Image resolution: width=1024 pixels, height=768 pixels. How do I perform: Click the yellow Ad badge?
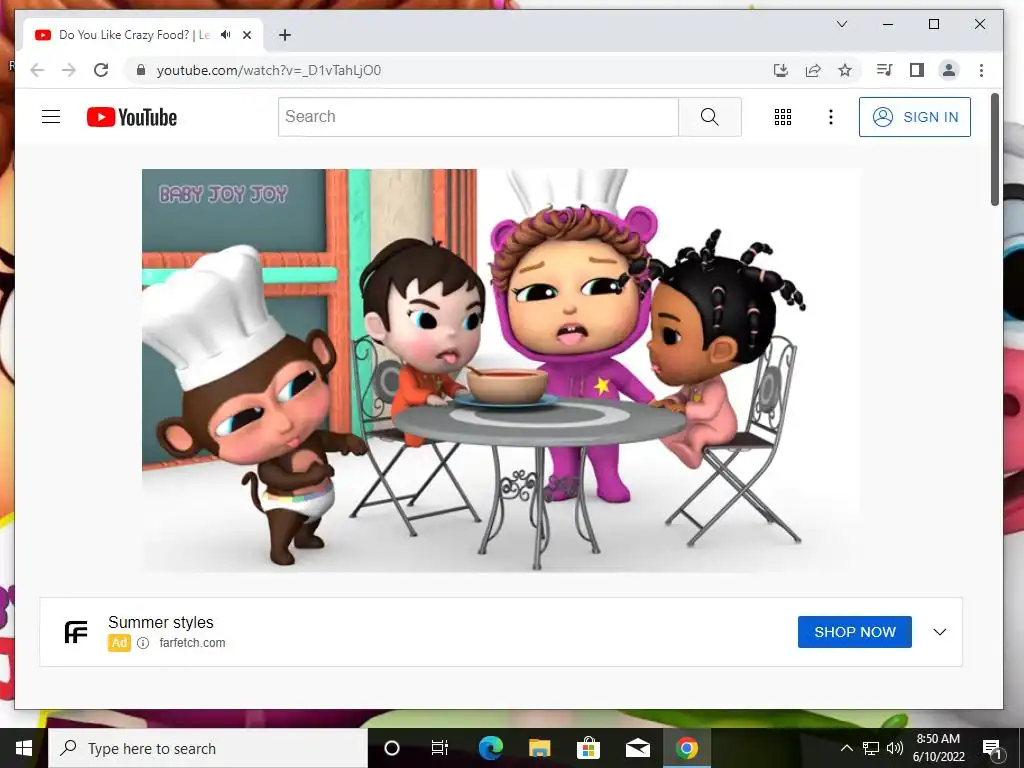pyautogui.click(x=120, y=643)
